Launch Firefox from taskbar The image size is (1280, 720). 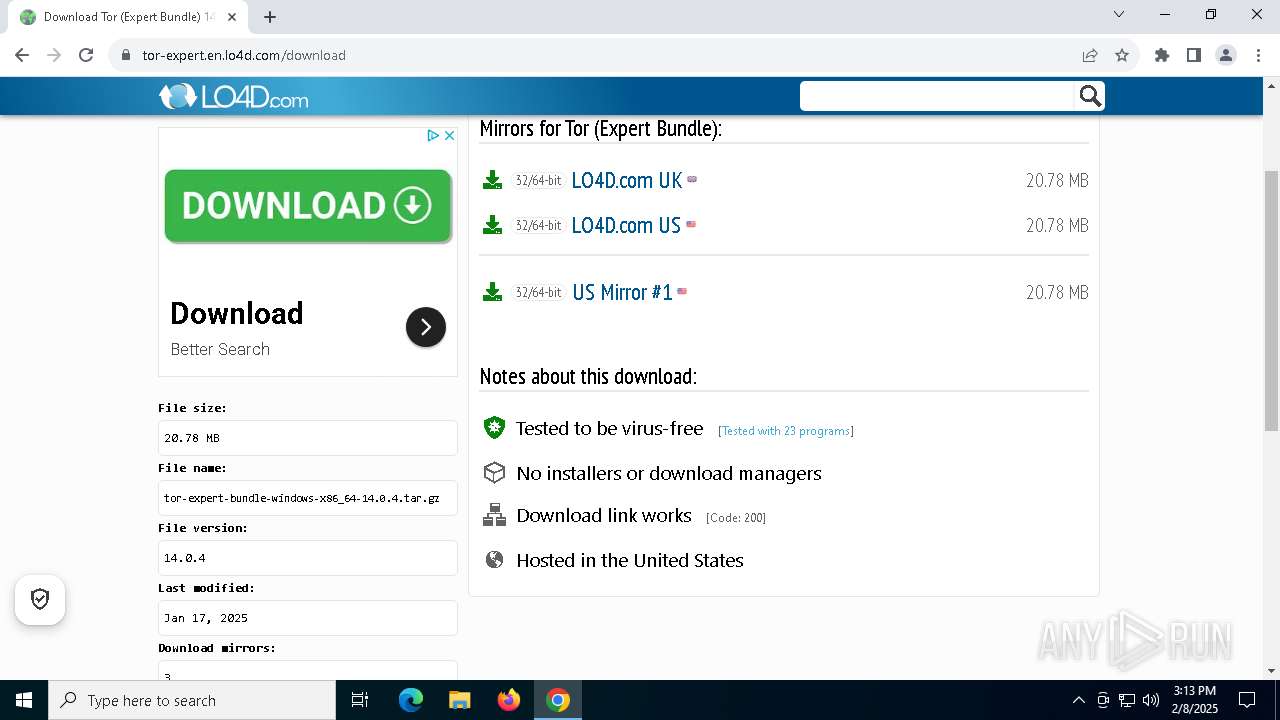(x=509, y=700)
